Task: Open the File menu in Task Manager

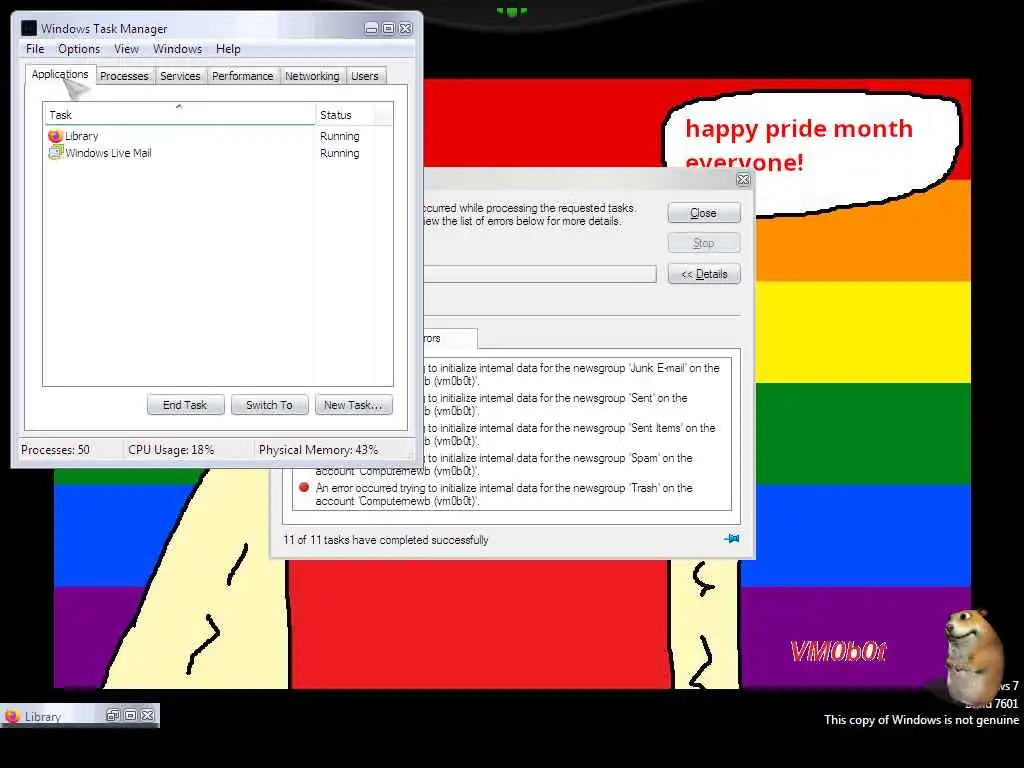Action: 35,49
